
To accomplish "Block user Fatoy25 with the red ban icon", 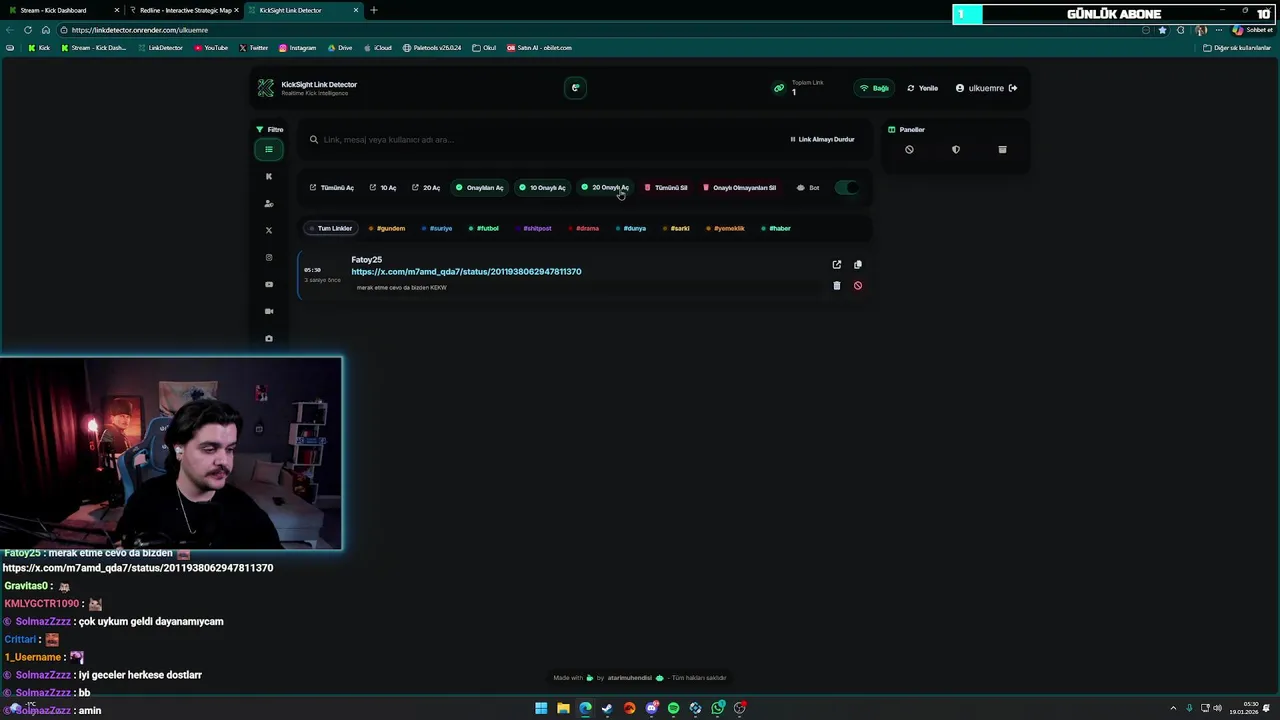I will [857, 286].
